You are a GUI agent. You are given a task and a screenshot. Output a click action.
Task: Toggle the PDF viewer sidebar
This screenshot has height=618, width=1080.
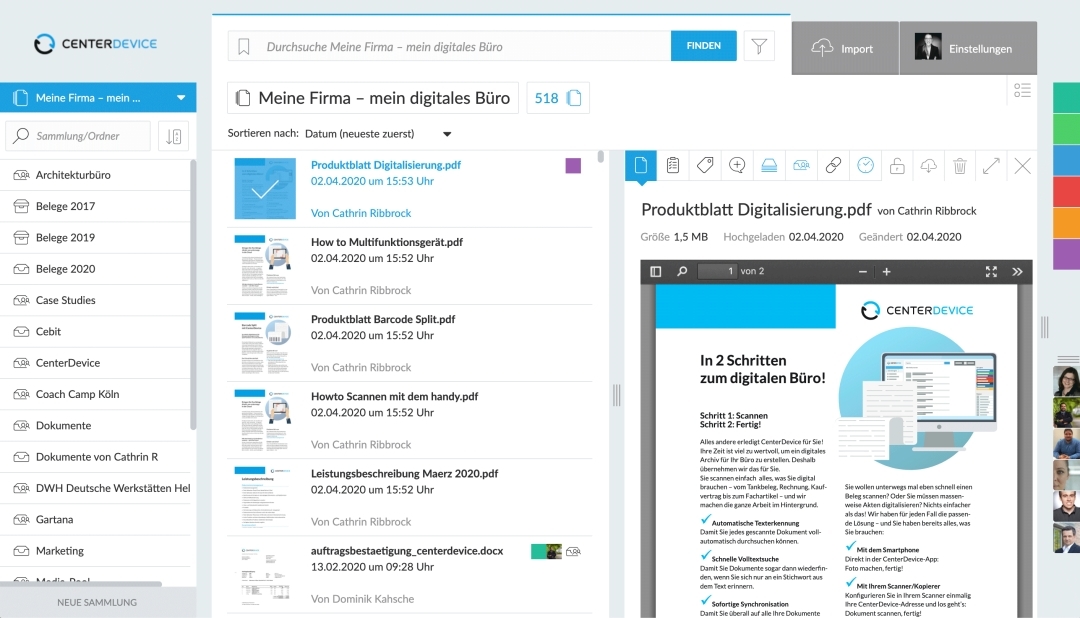coord(656,271)
